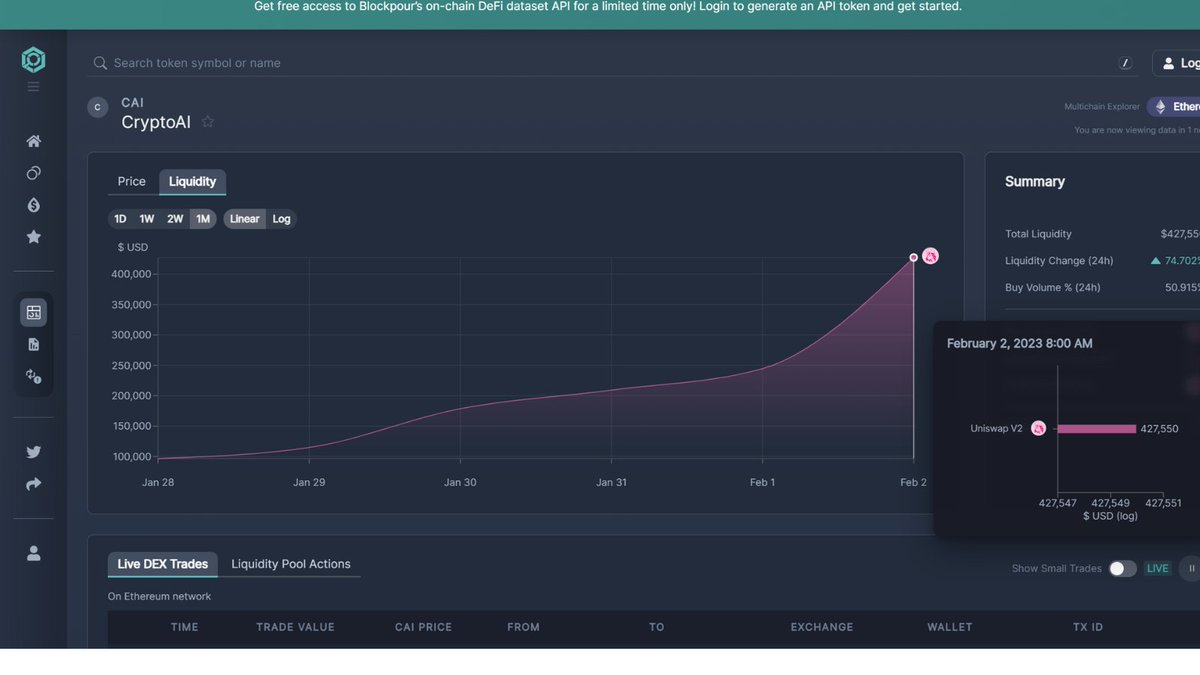Viewport: 1200px width, 675px height.
Task: Expand the sidebar hamburger menu
Action: (33, 84)
